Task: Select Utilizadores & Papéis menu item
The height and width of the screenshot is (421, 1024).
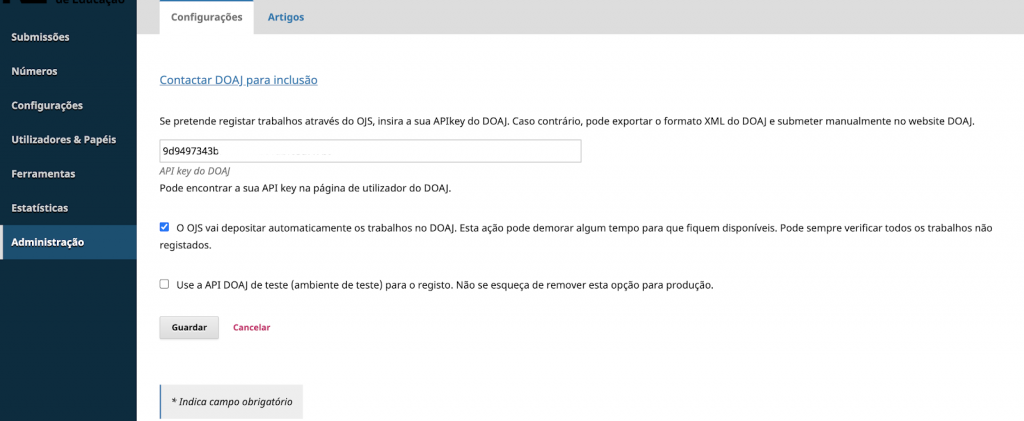Action: (x=64, y=140)
